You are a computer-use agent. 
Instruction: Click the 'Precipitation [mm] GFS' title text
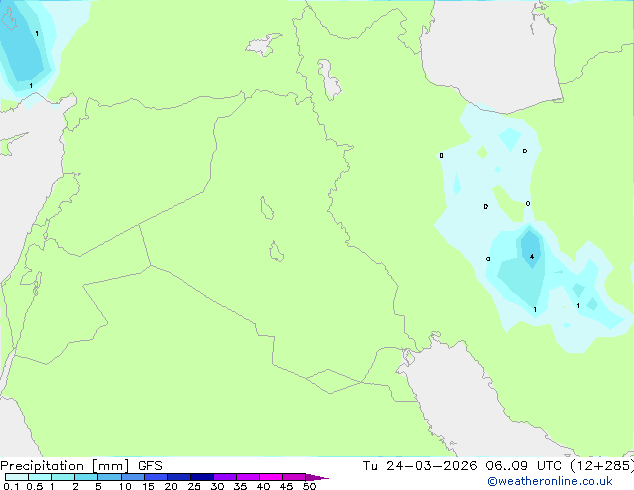click(x=81, y=466)
